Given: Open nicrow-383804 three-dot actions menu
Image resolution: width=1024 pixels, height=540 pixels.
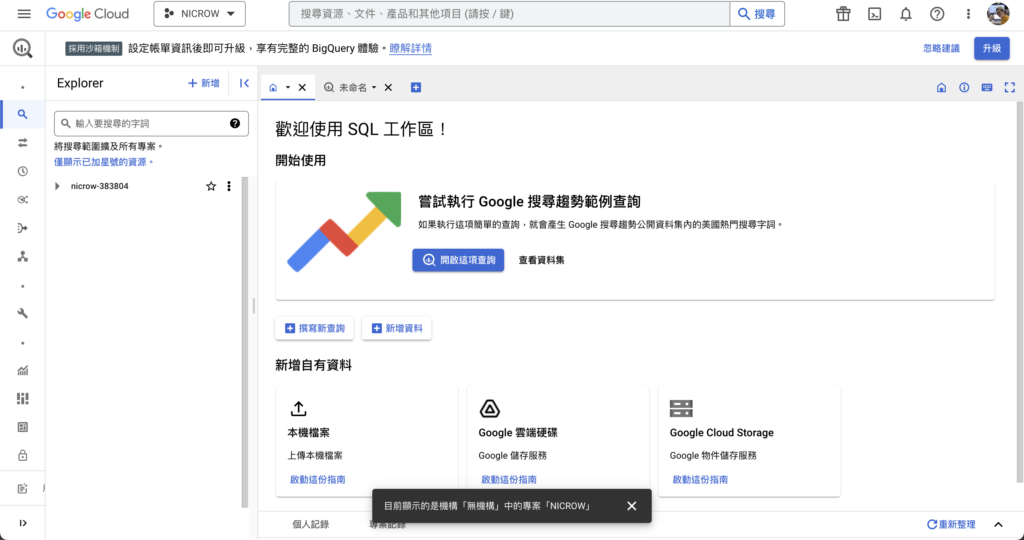Looking at the screenshot, I should pos(229,186).
